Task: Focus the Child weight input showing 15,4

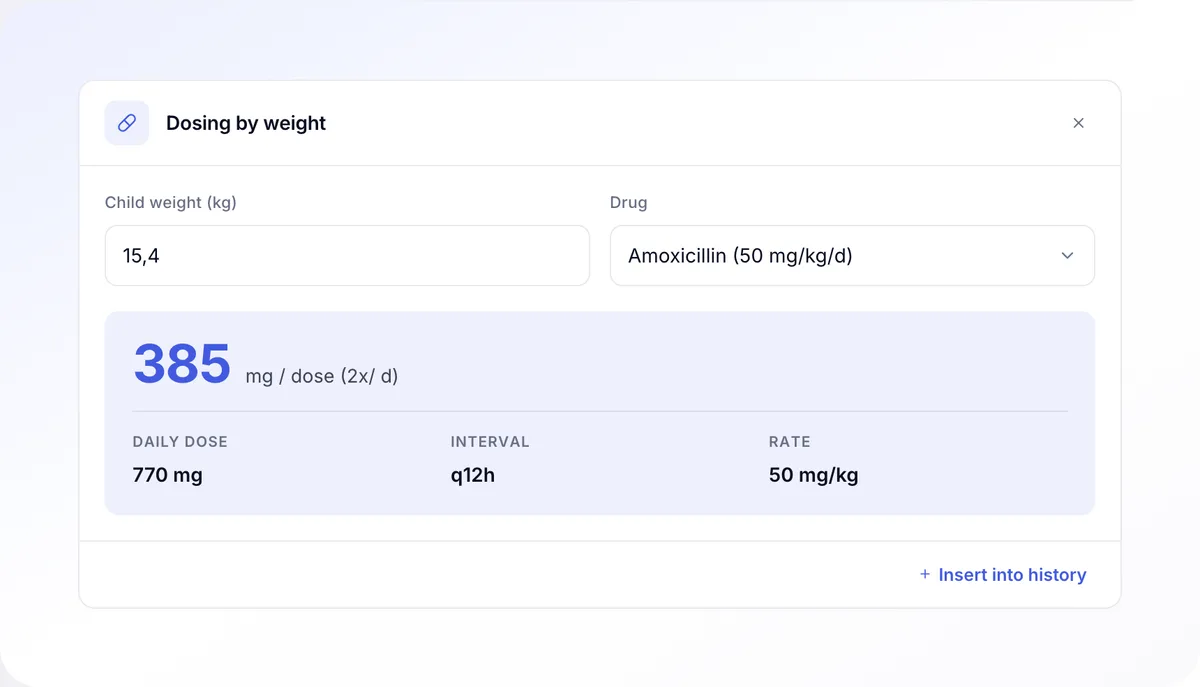Action: click(347, 256)
